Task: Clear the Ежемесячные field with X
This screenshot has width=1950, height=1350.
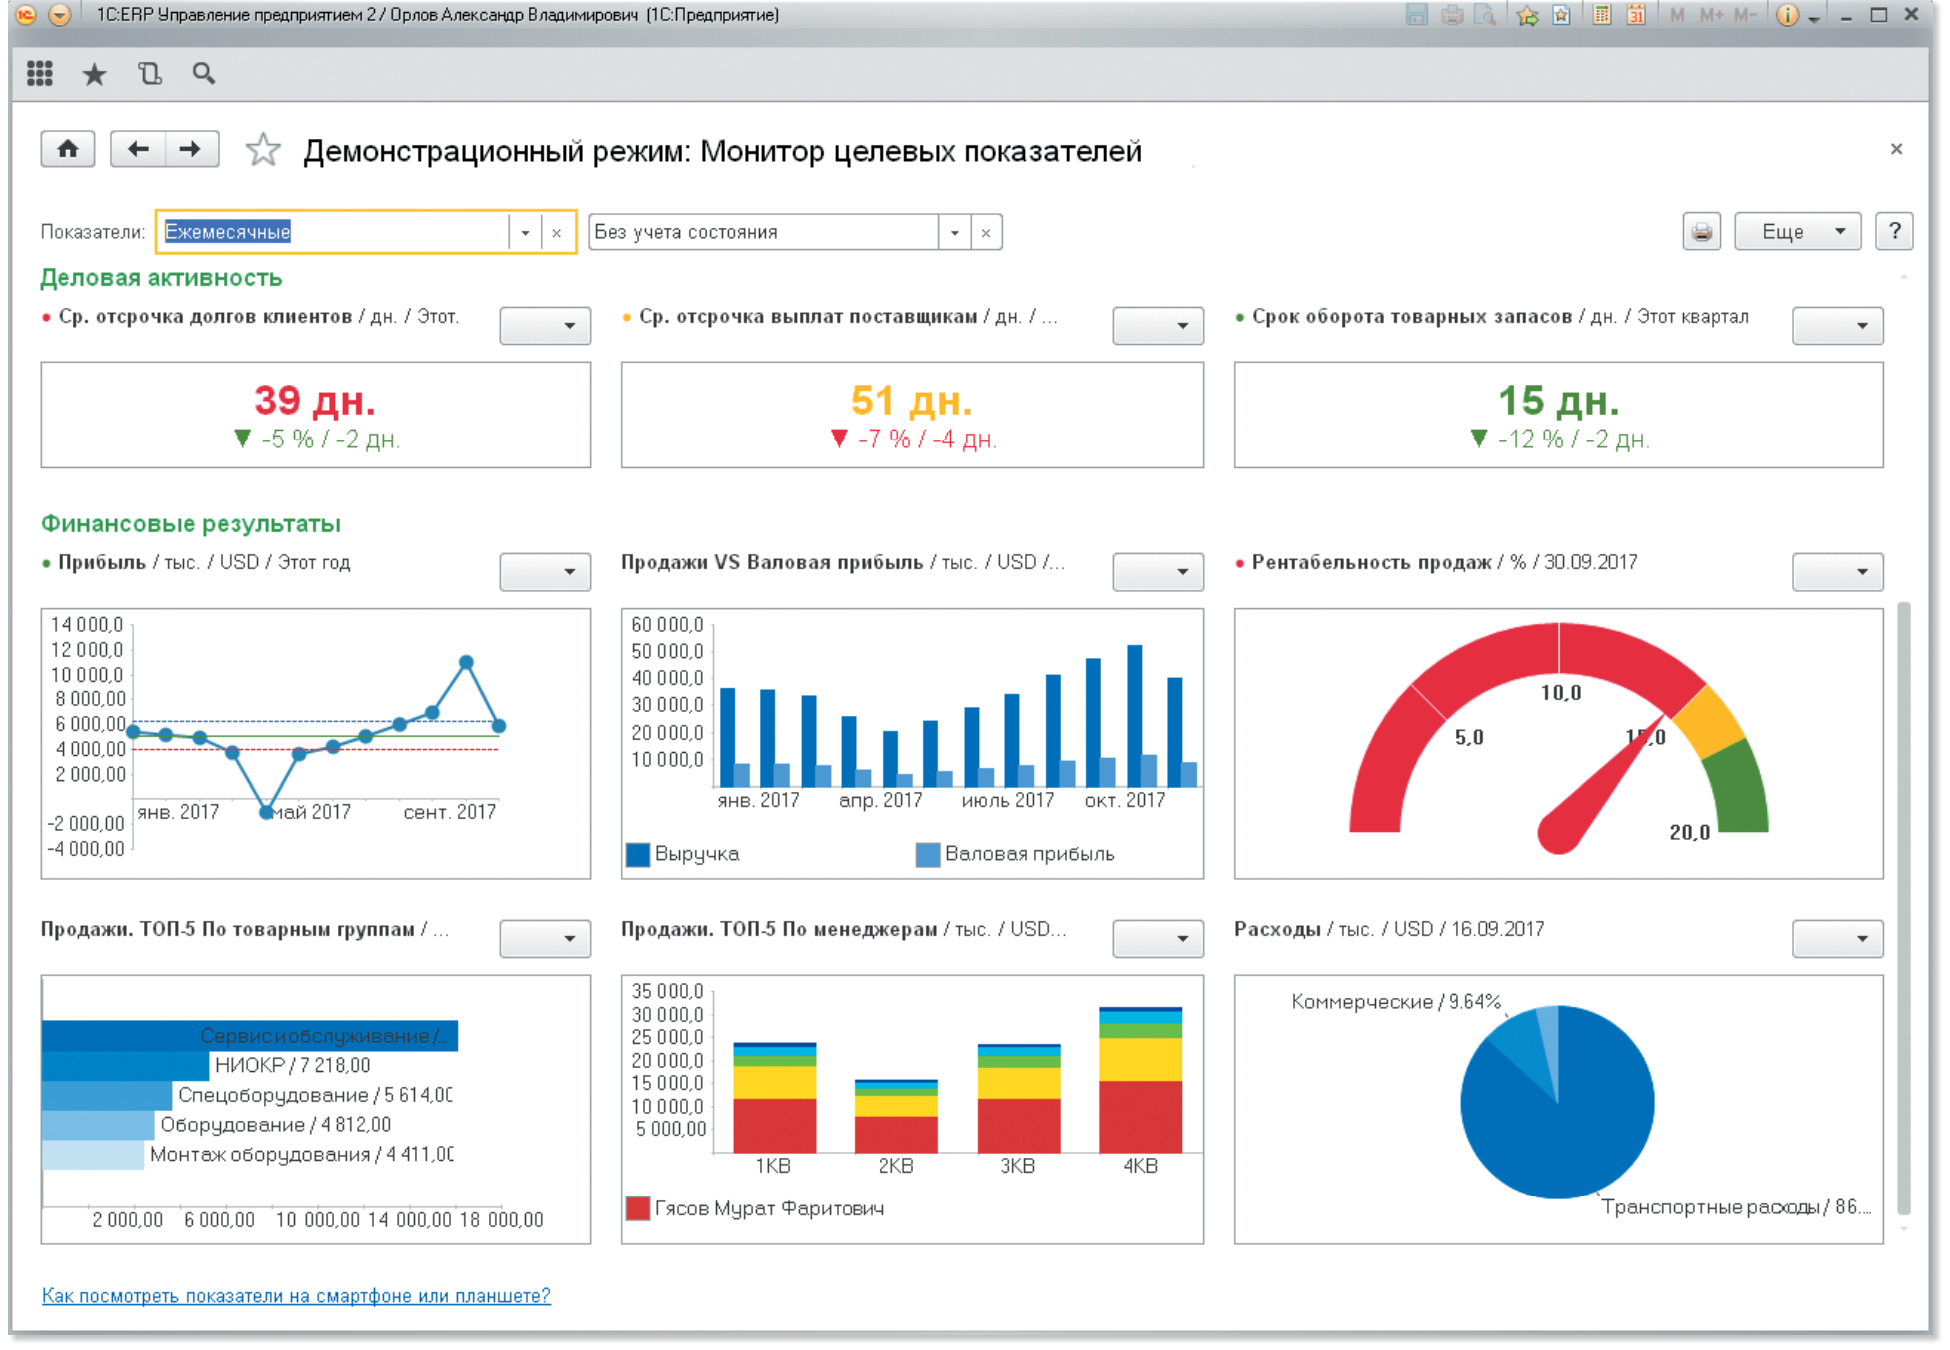Action: (557, 232)
